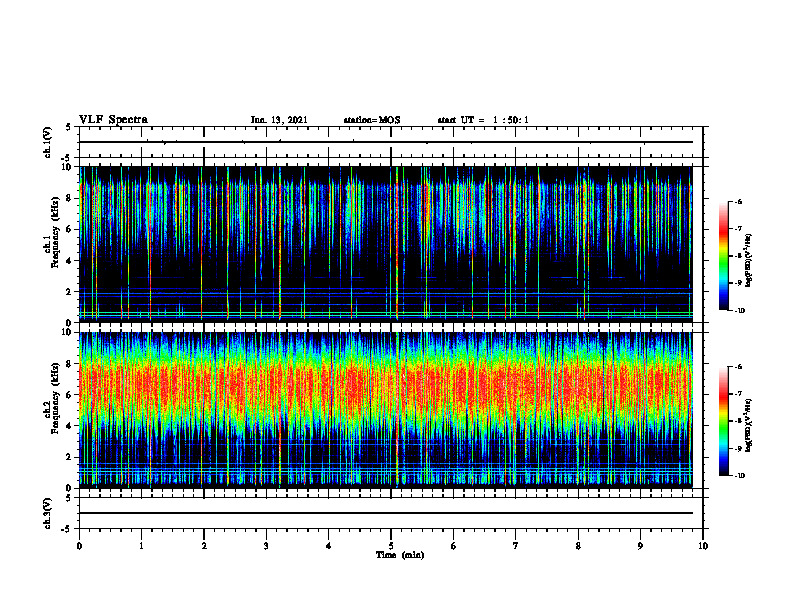Click the date label "Jan. 13, 2021"
792x612 pixels.
pos(279,120)
